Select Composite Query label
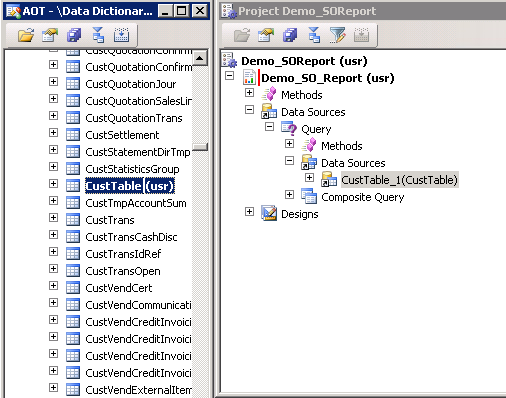506x398 pixels. point(363,197)
